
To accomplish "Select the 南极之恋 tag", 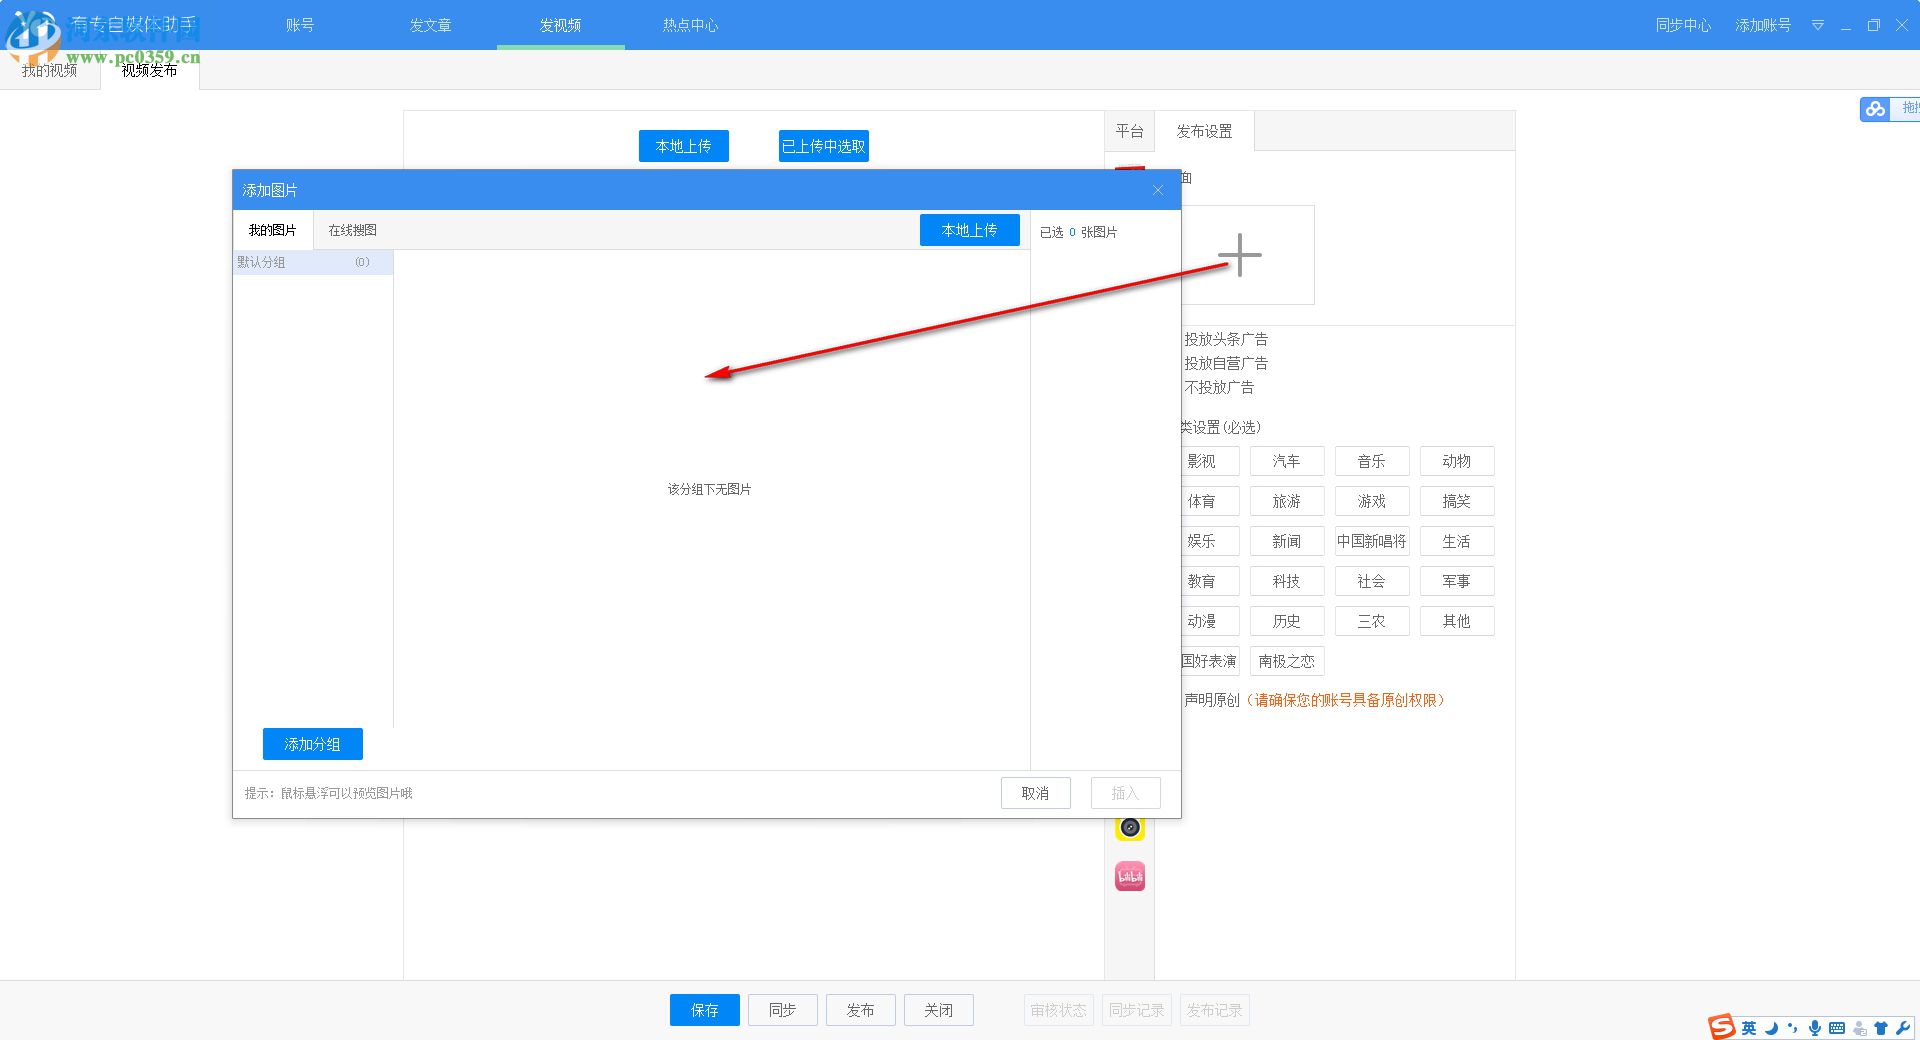I will pyautogui.click(x=1287, y=661).
